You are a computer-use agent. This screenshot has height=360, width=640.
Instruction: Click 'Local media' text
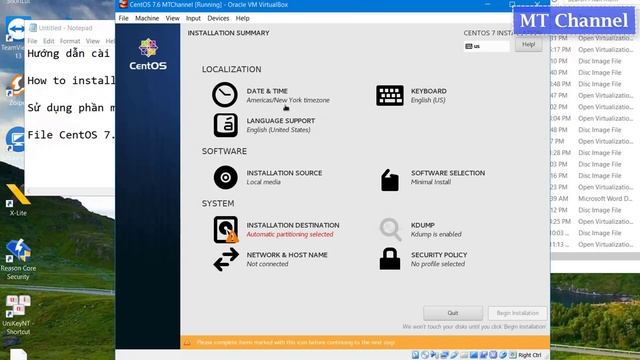(x=263, y=182)
